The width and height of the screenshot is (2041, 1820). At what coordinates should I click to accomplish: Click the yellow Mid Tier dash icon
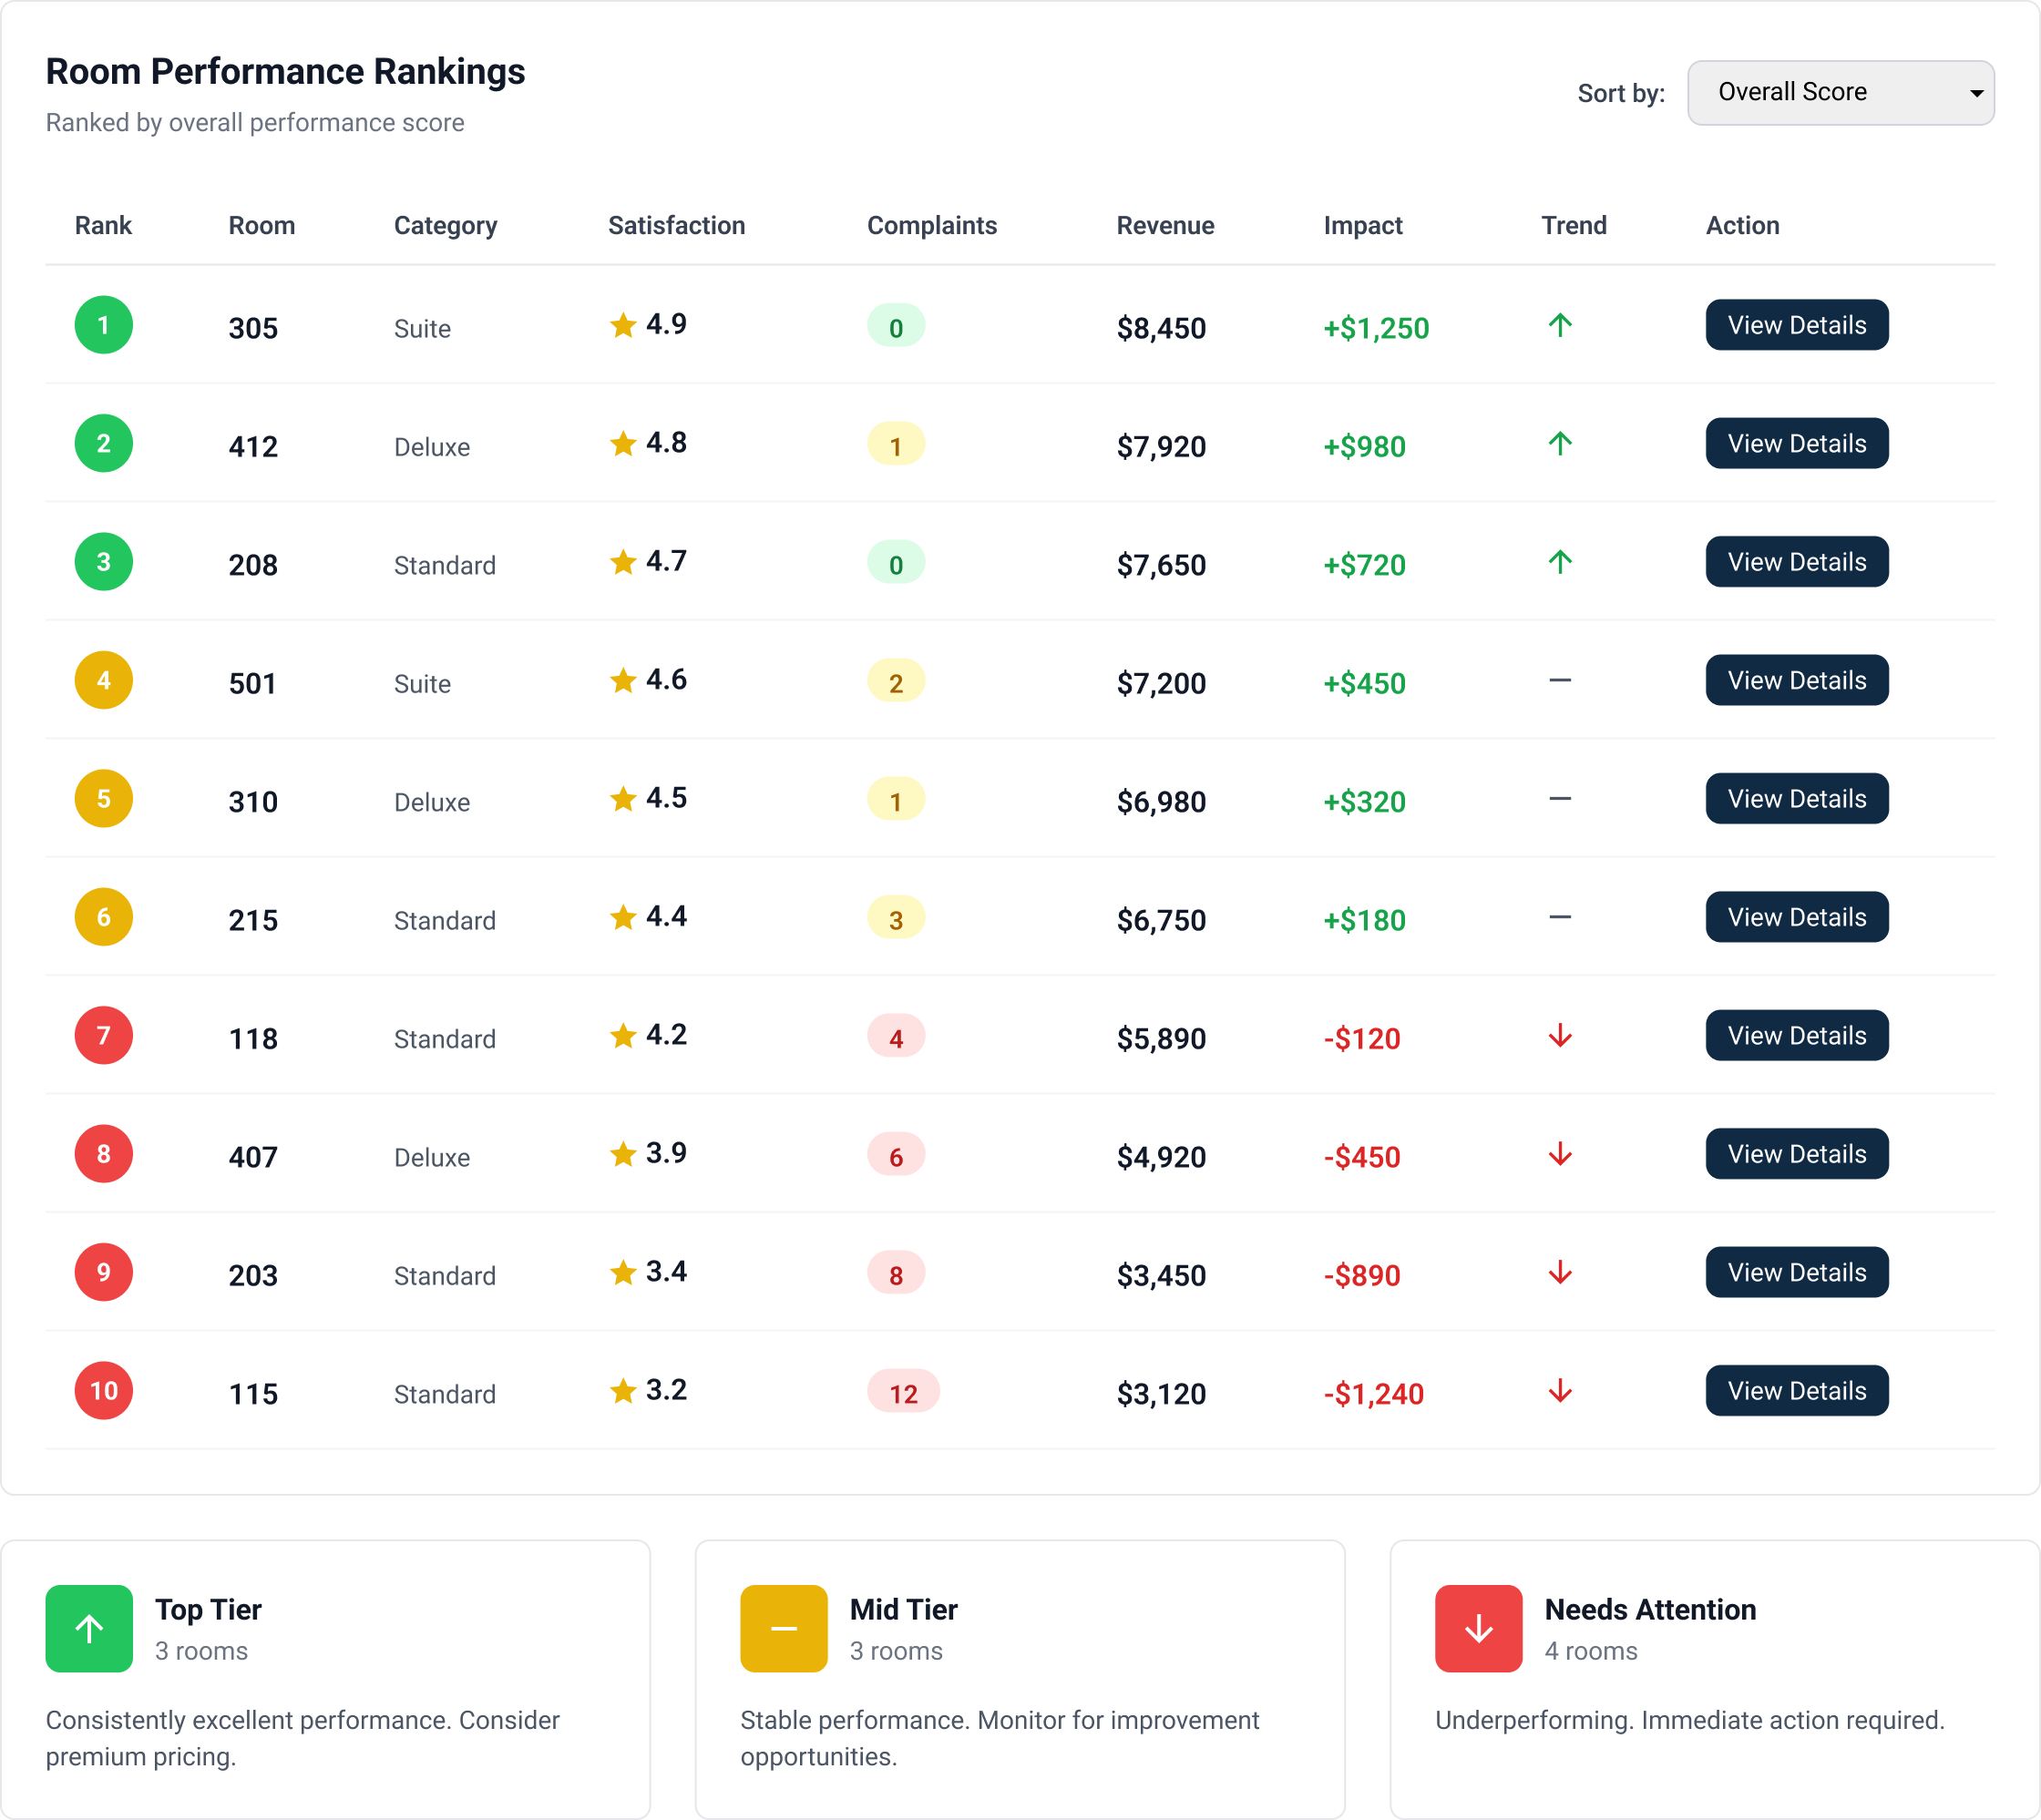(782, 1628)
